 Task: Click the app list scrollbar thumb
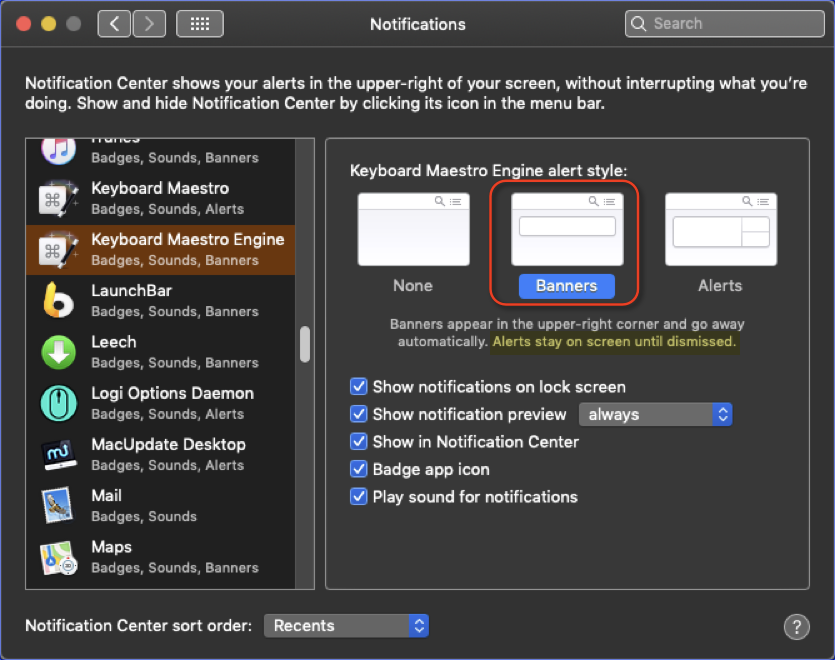click(305, 344)
